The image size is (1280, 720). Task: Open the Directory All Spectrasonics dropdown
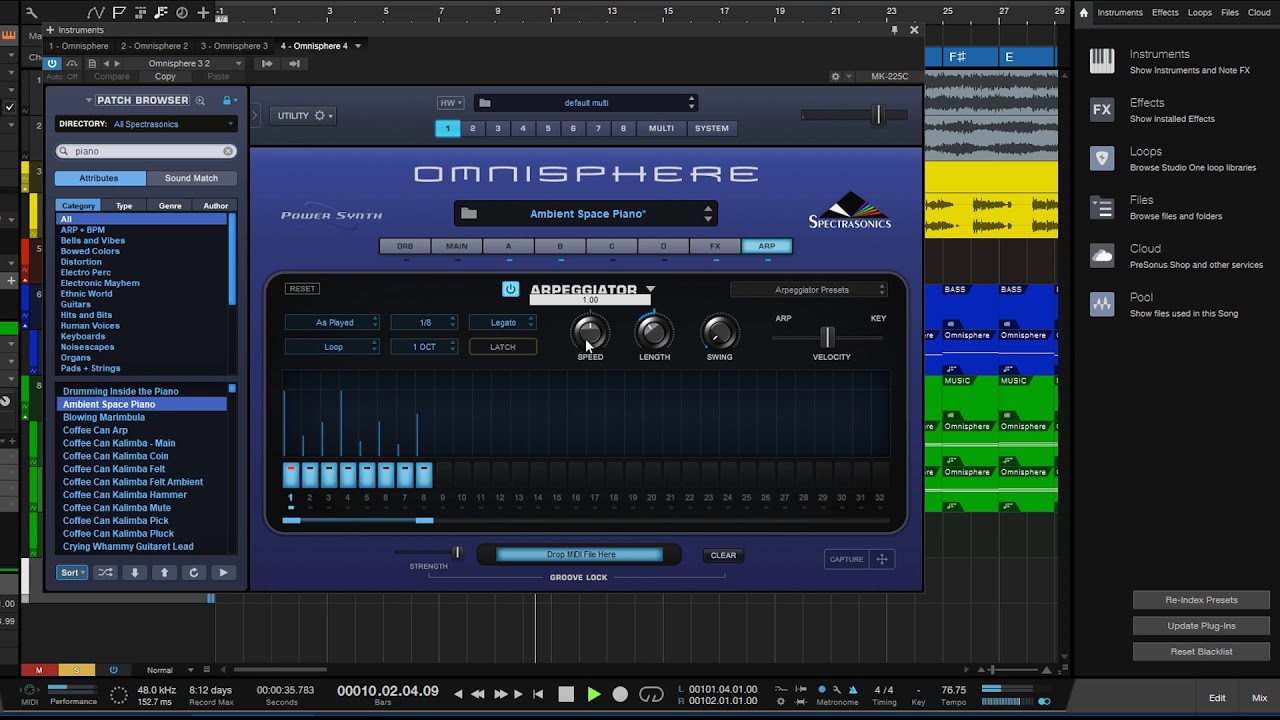[146, 124]
